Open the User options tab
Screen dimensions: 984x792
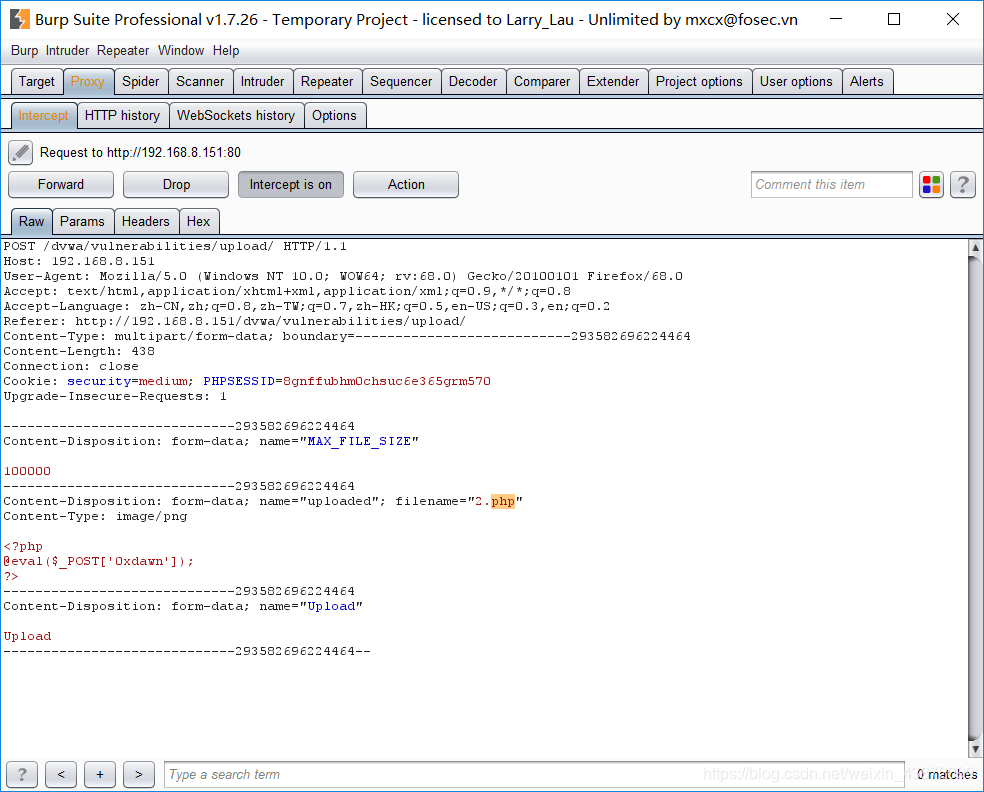[796, 82]
